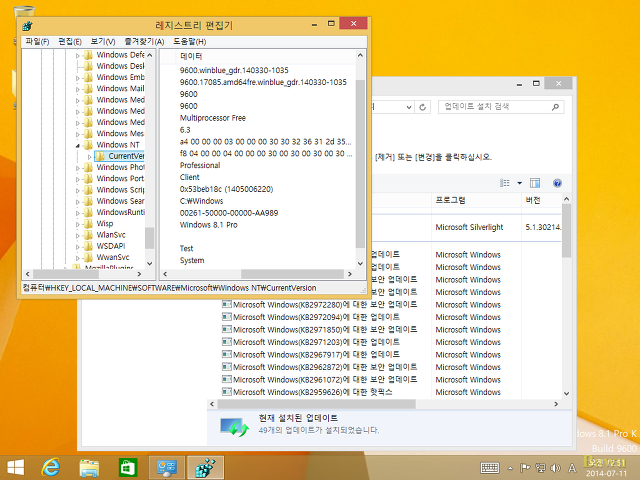The image size is (640, 480).
Task: Open the 도움말(H) menu
Action: click(189, 42)
